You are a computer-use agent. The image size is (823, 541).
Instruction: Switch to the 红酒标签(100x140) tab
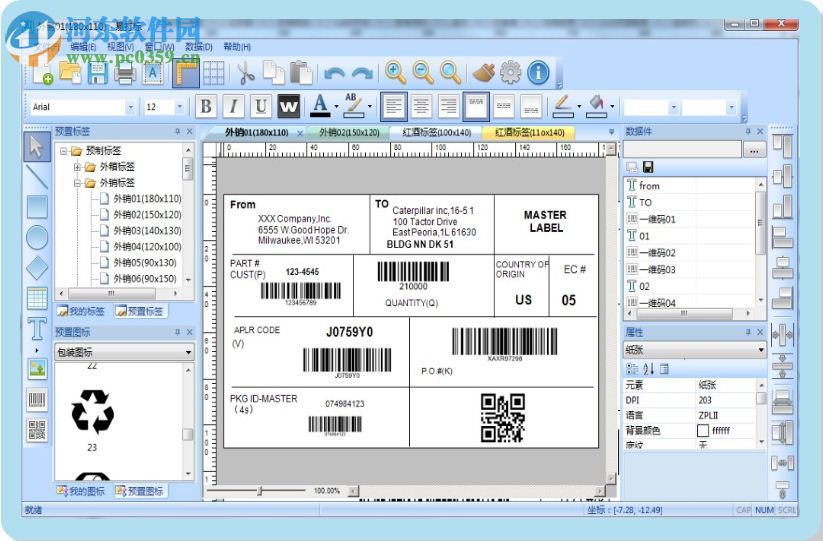pos(437,132)
